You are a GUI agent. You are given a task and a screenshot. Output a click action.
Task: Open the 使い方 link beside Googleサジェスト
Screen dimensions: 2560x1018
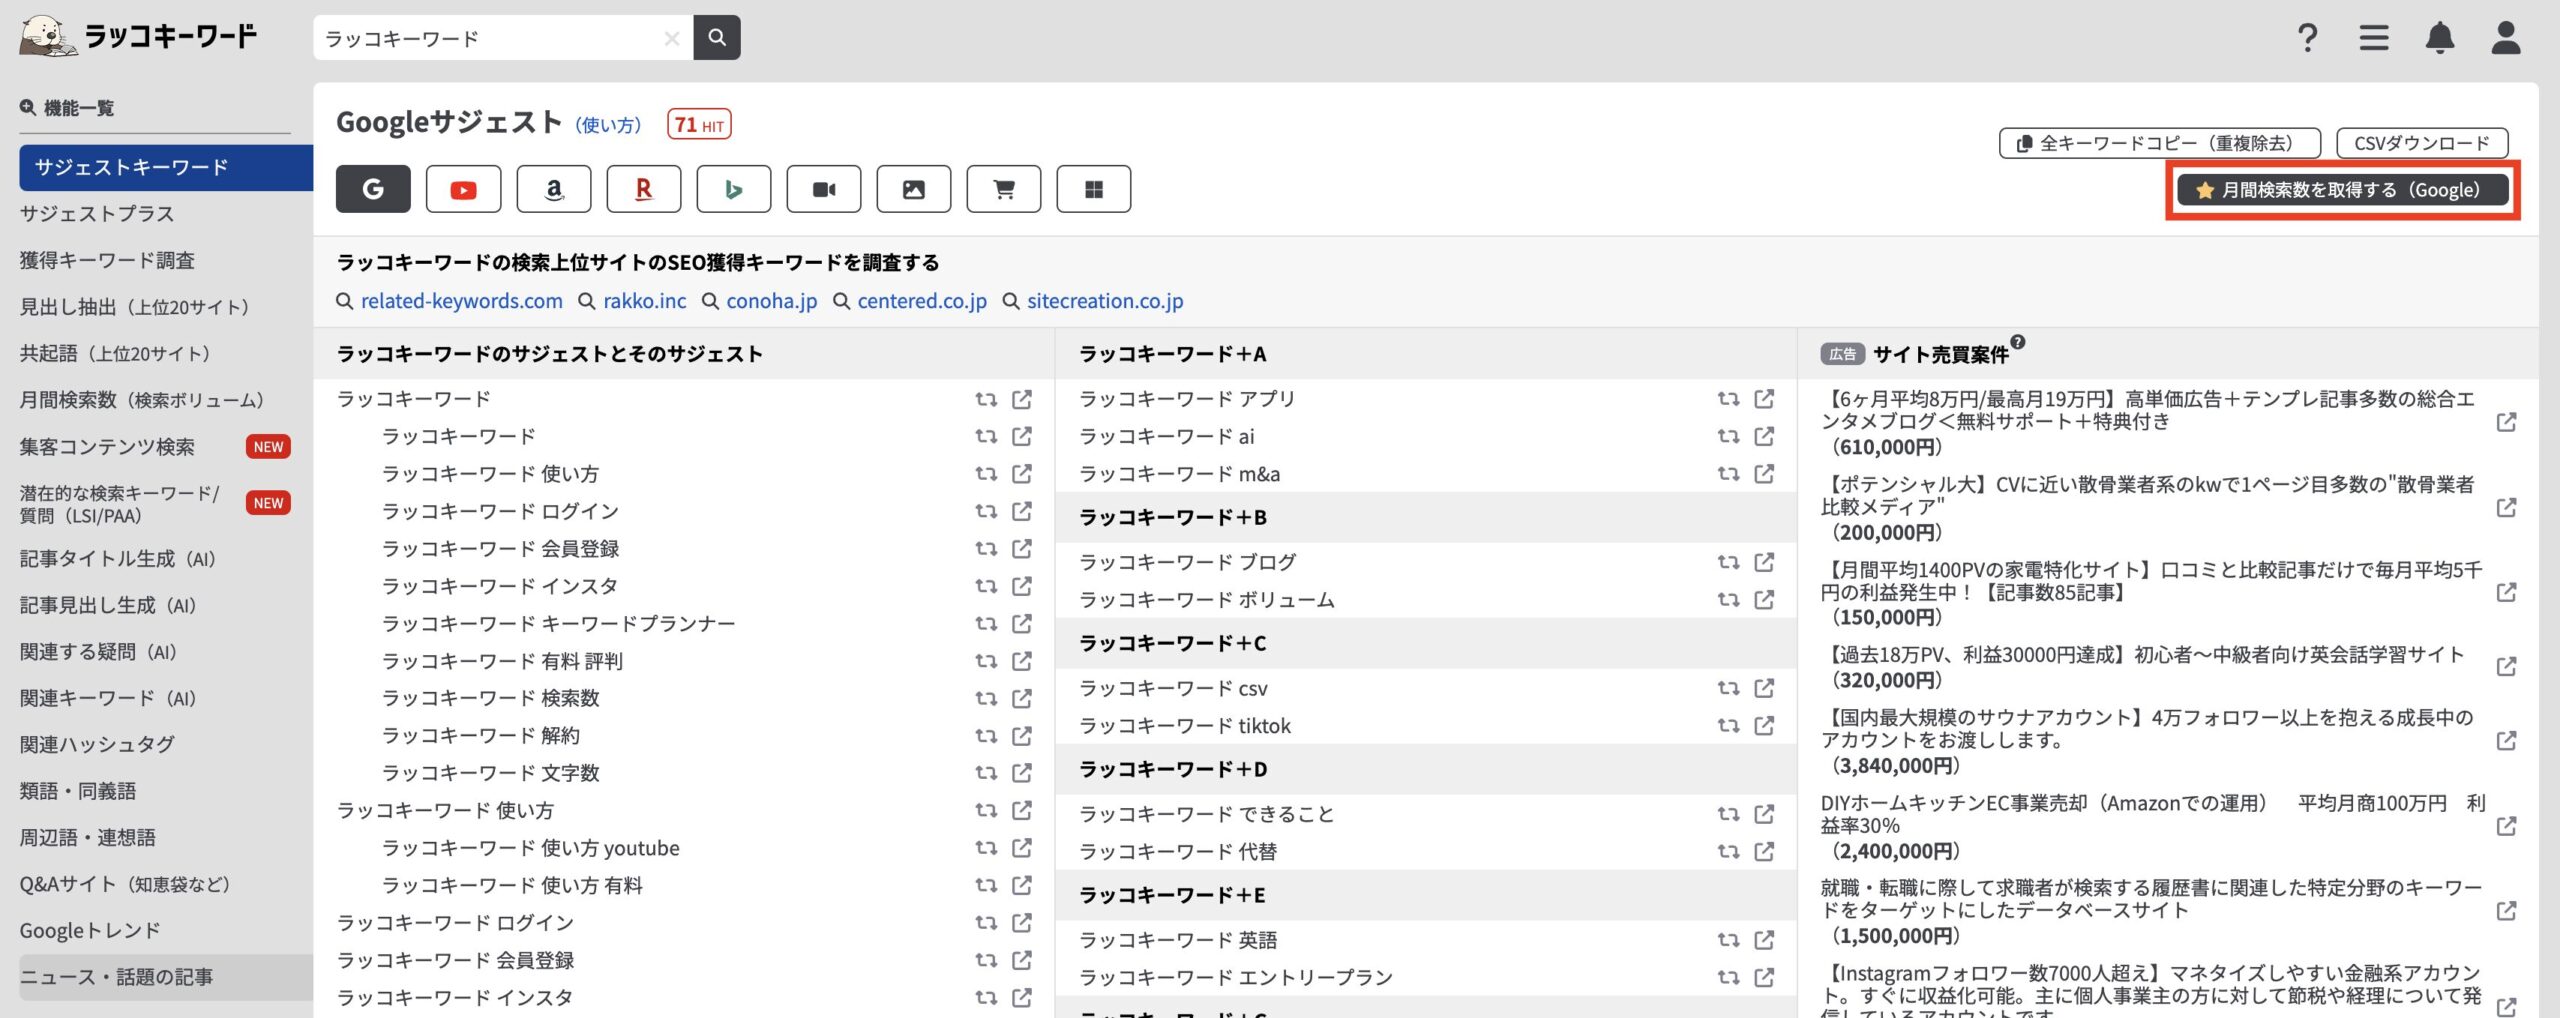click(608, 125)
